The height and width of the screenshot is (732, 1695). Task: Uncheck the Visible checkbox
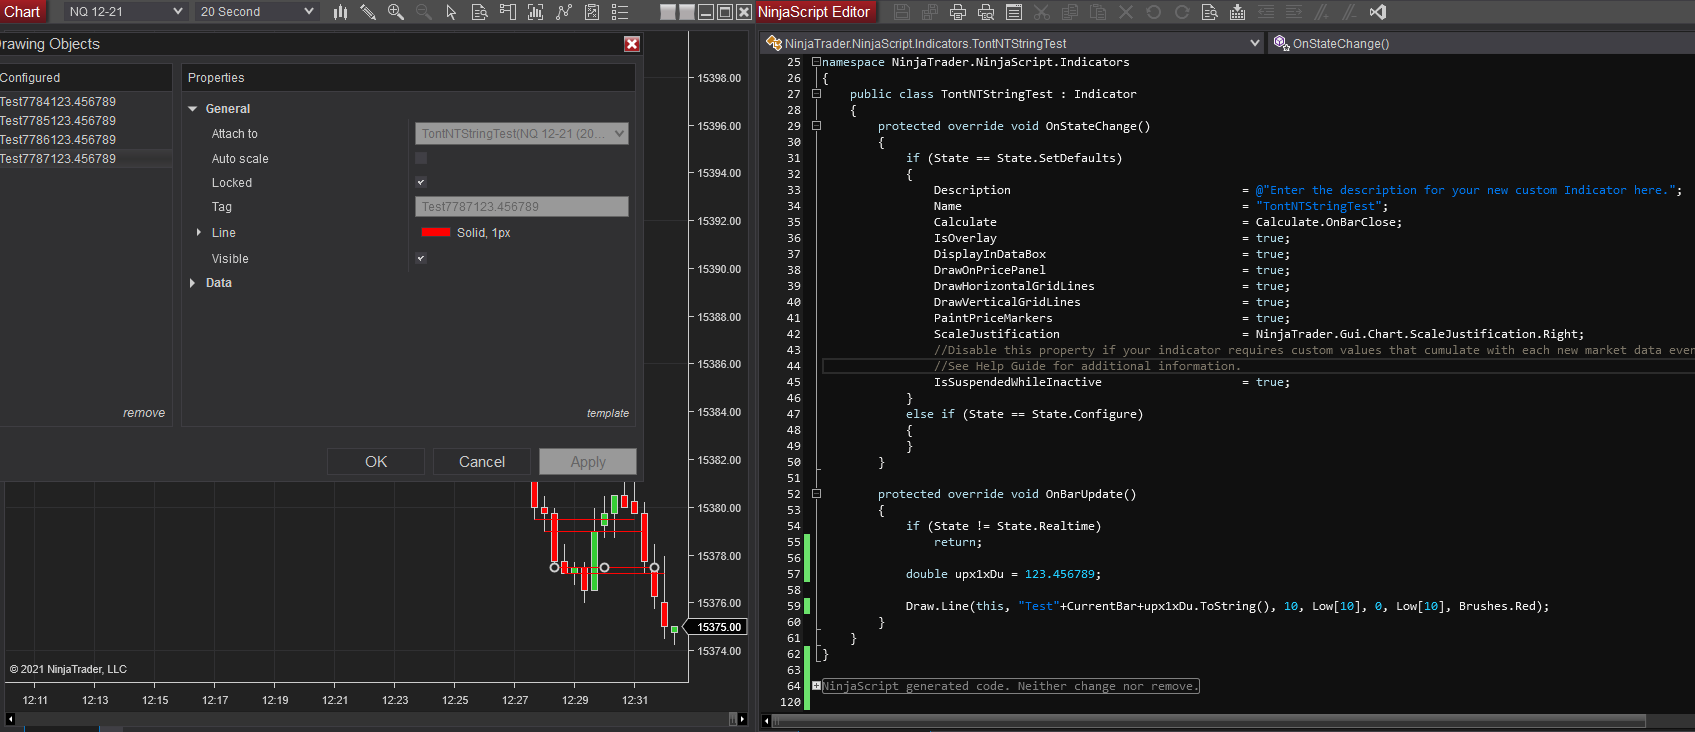[421, 259]
